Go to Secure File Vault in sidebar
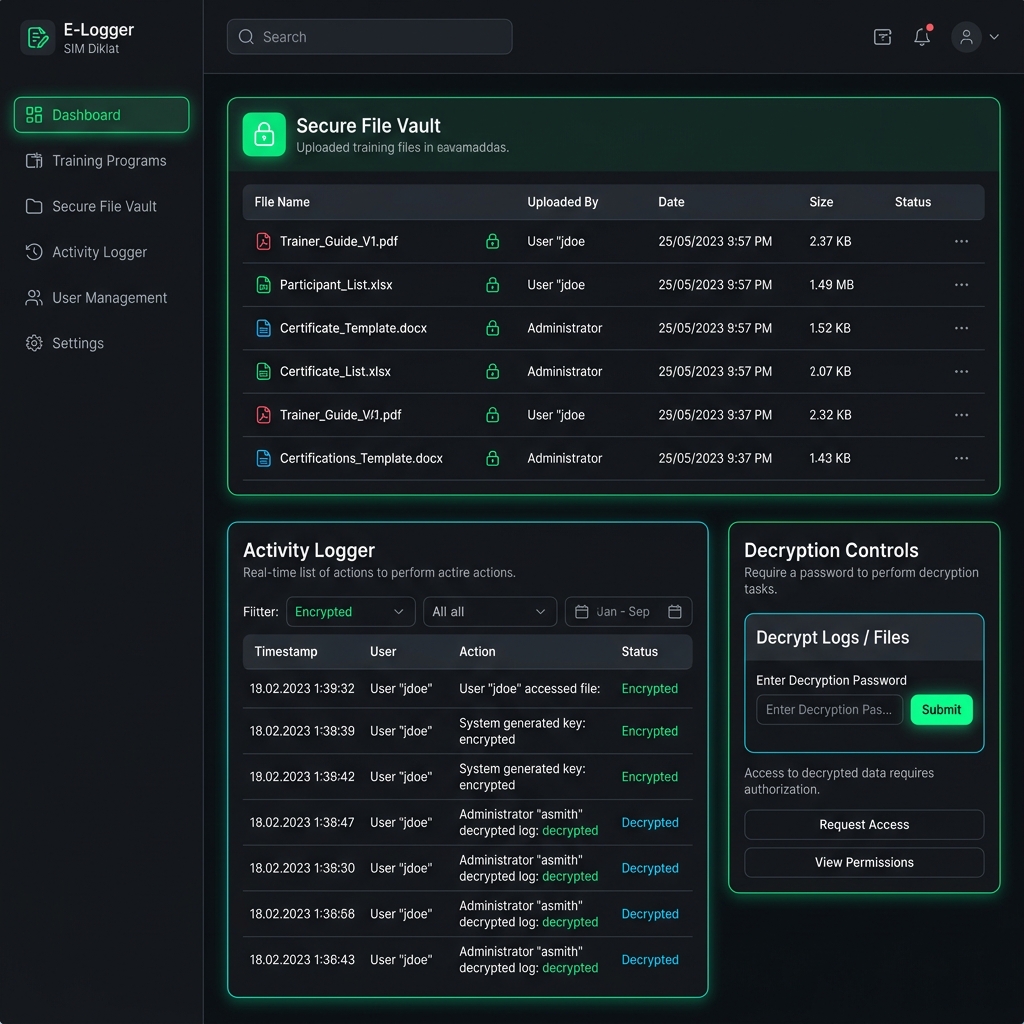The image size is (1024, 1024). 101,206
